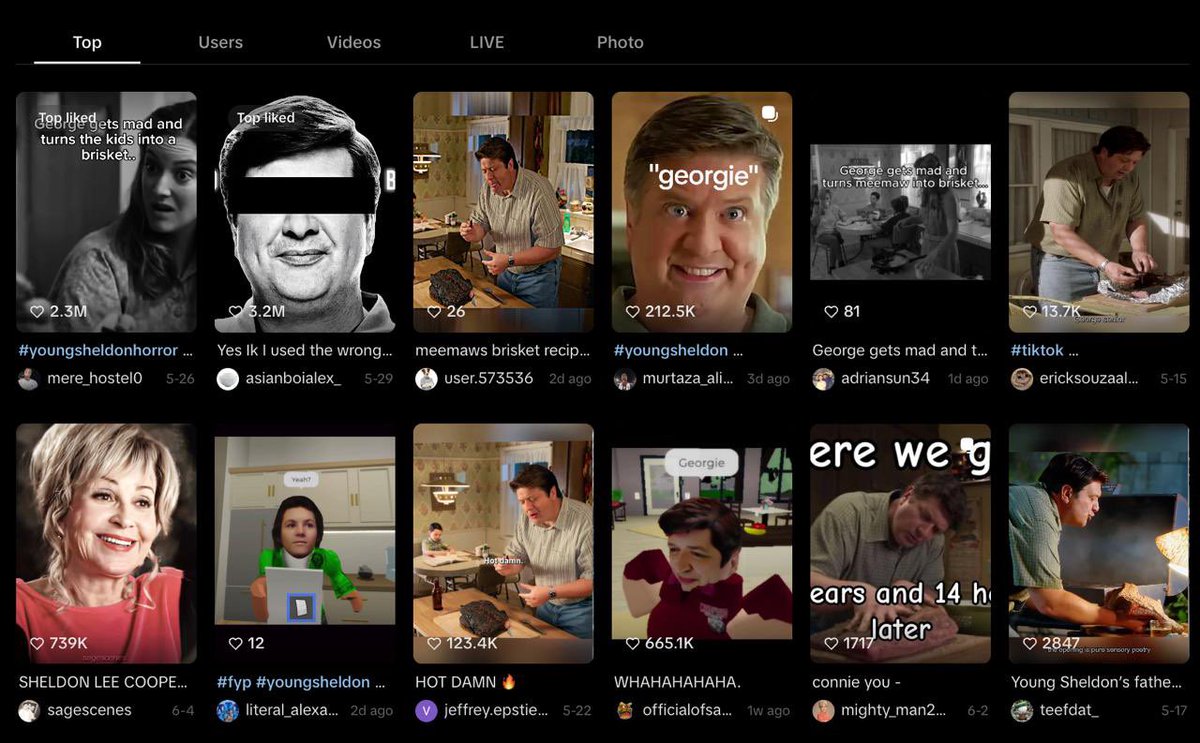Open jeffrey.epstie profile avatar with letter V
Viewport: 1200px width, 743px height.
426,711
